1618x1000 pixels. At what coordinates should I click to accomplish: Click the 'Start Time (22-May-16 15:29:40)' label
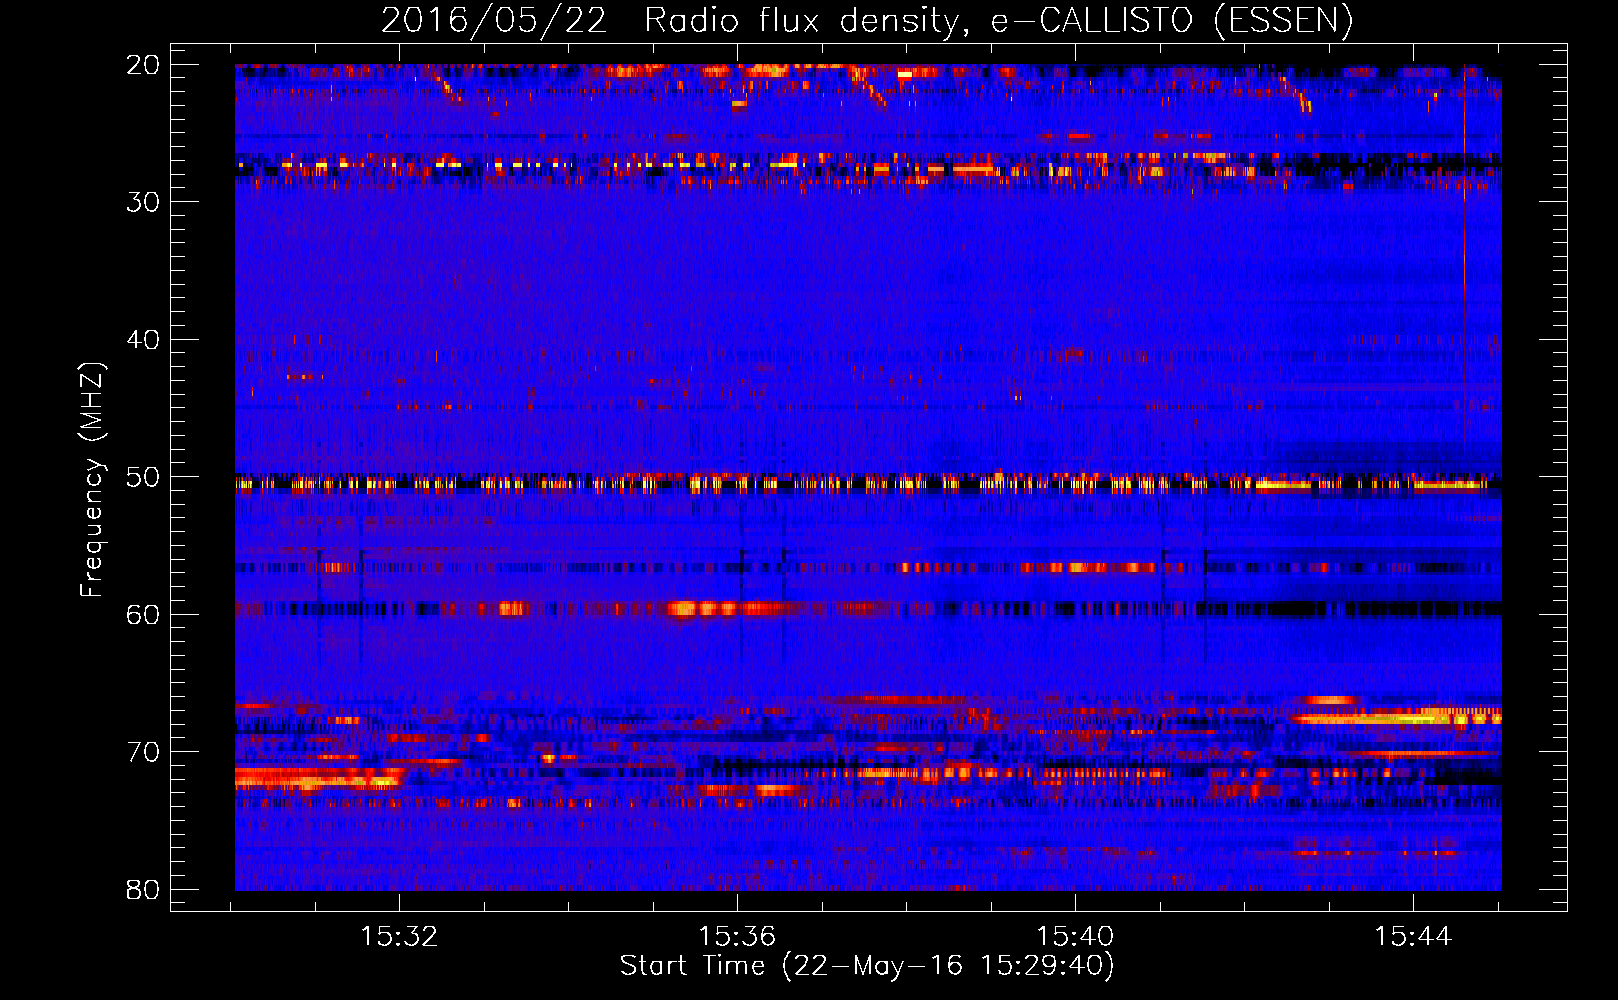point(867,966)
